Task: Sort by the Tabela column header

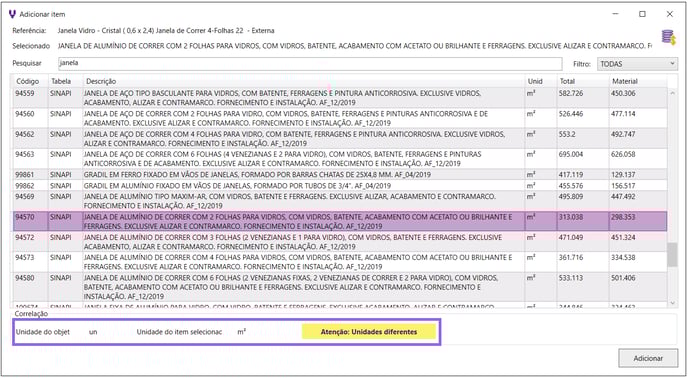Action: coord(61,81)
